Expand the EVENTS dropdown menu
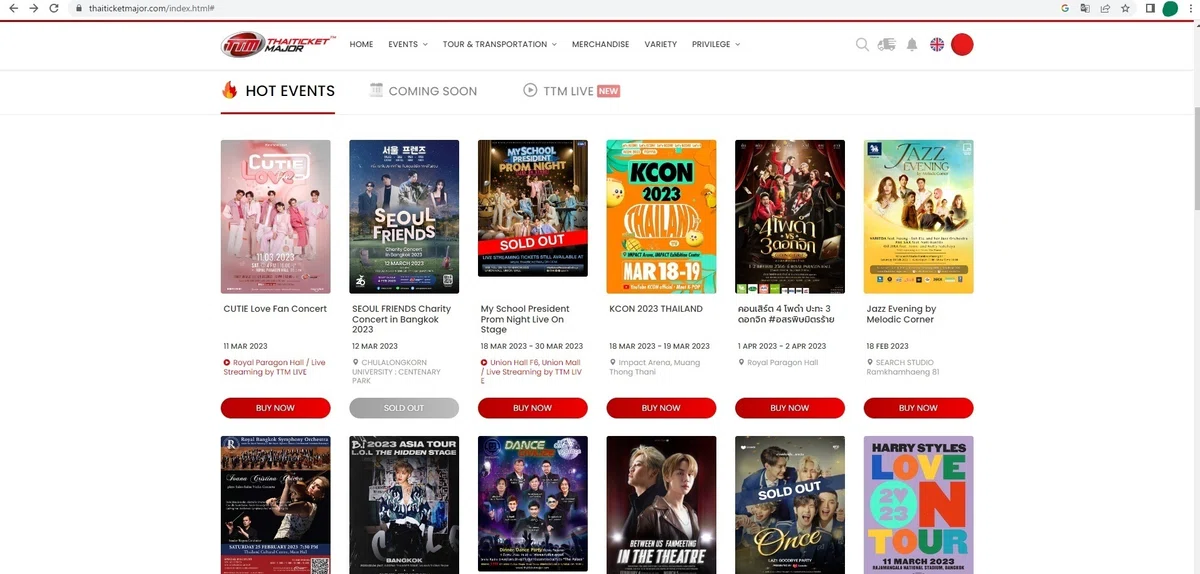Screen dimensions: 1200x574 408,44
